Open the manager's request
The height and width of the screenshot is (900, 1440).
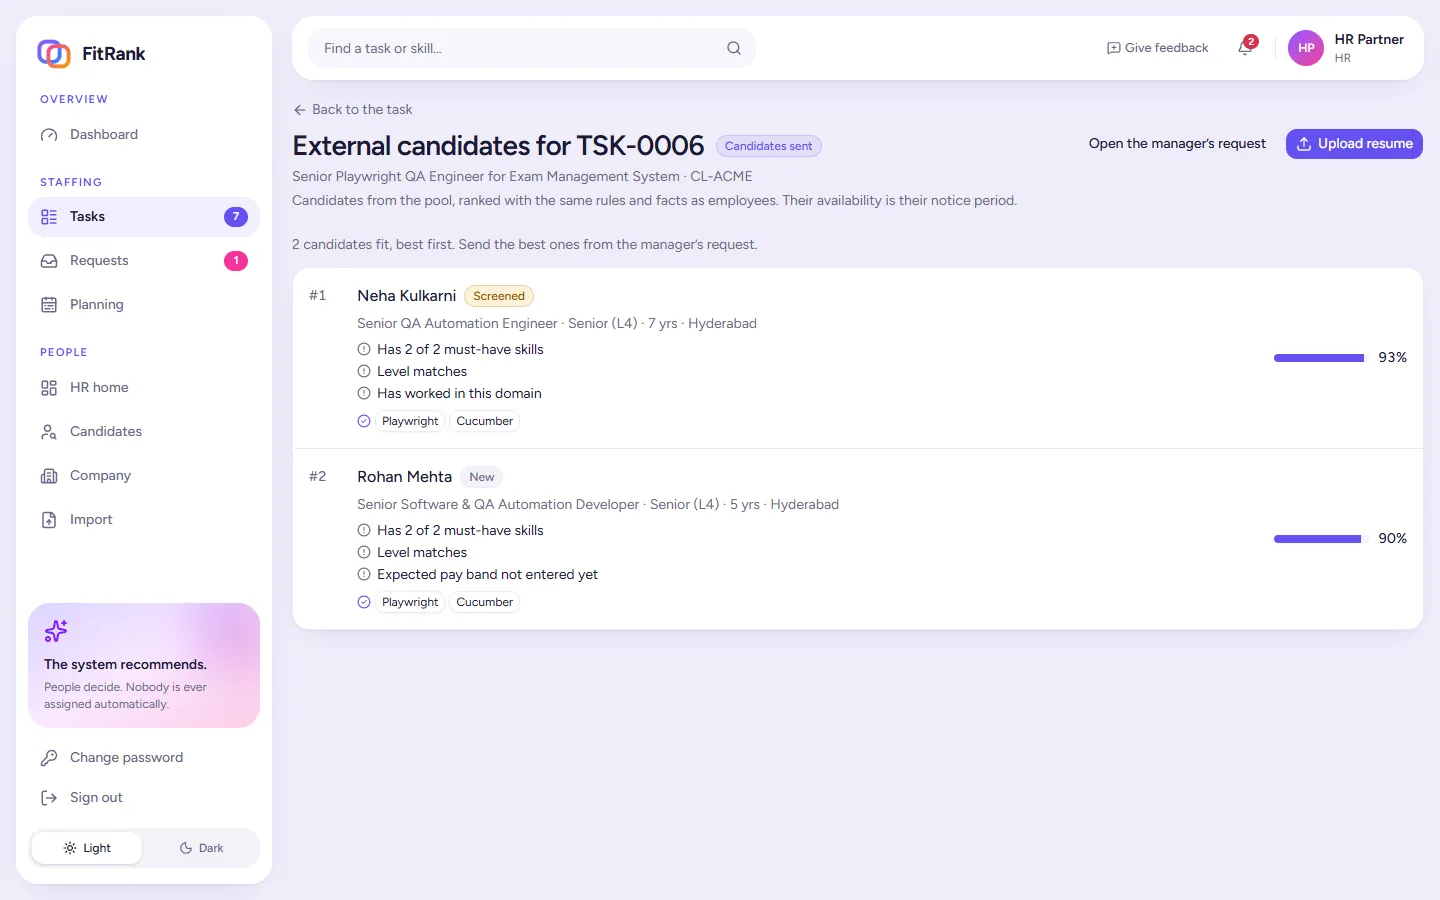1177,144
